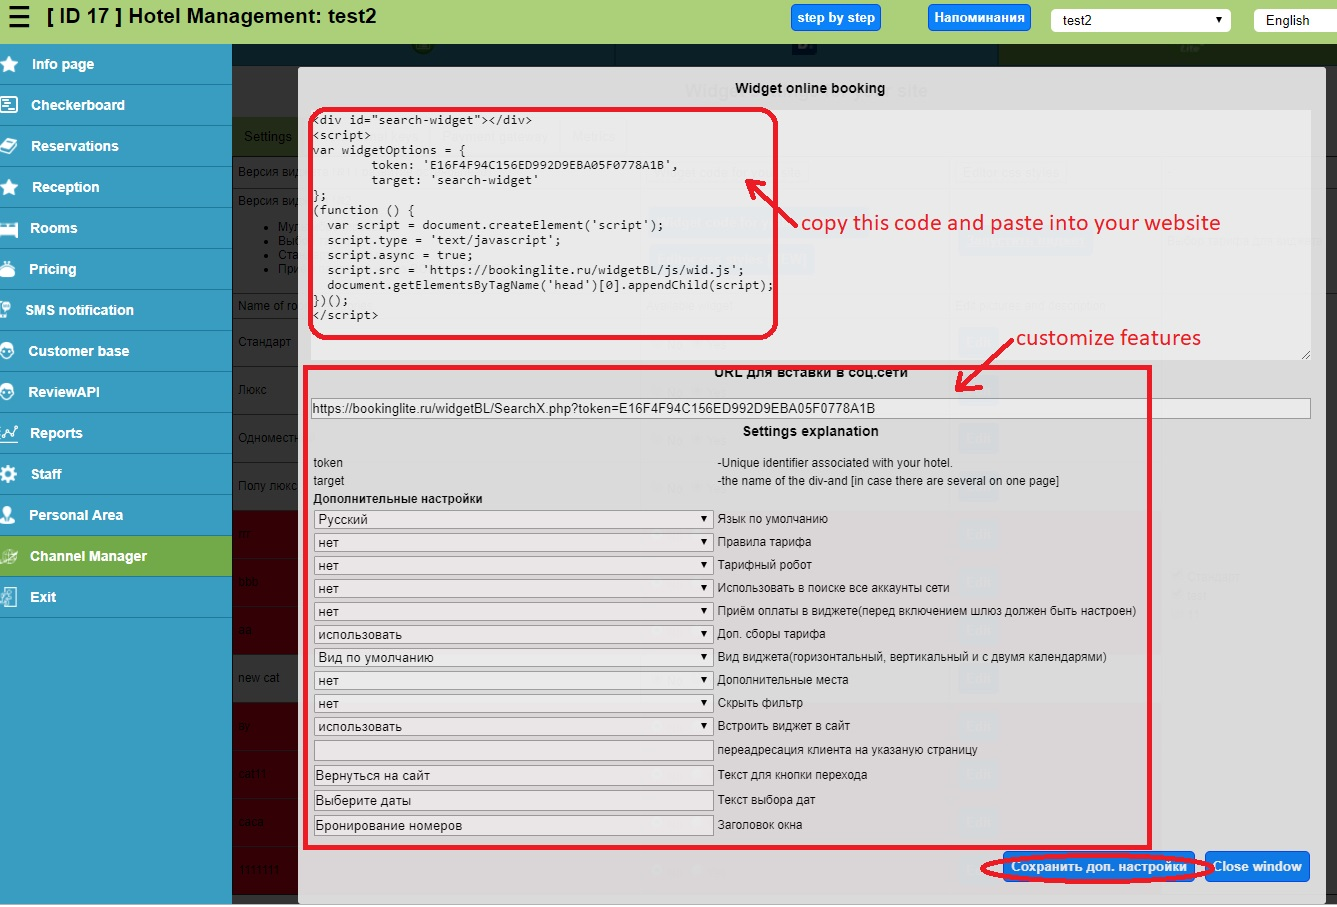
Task: Click inside the widget code textarea
Action: [810, 235]
